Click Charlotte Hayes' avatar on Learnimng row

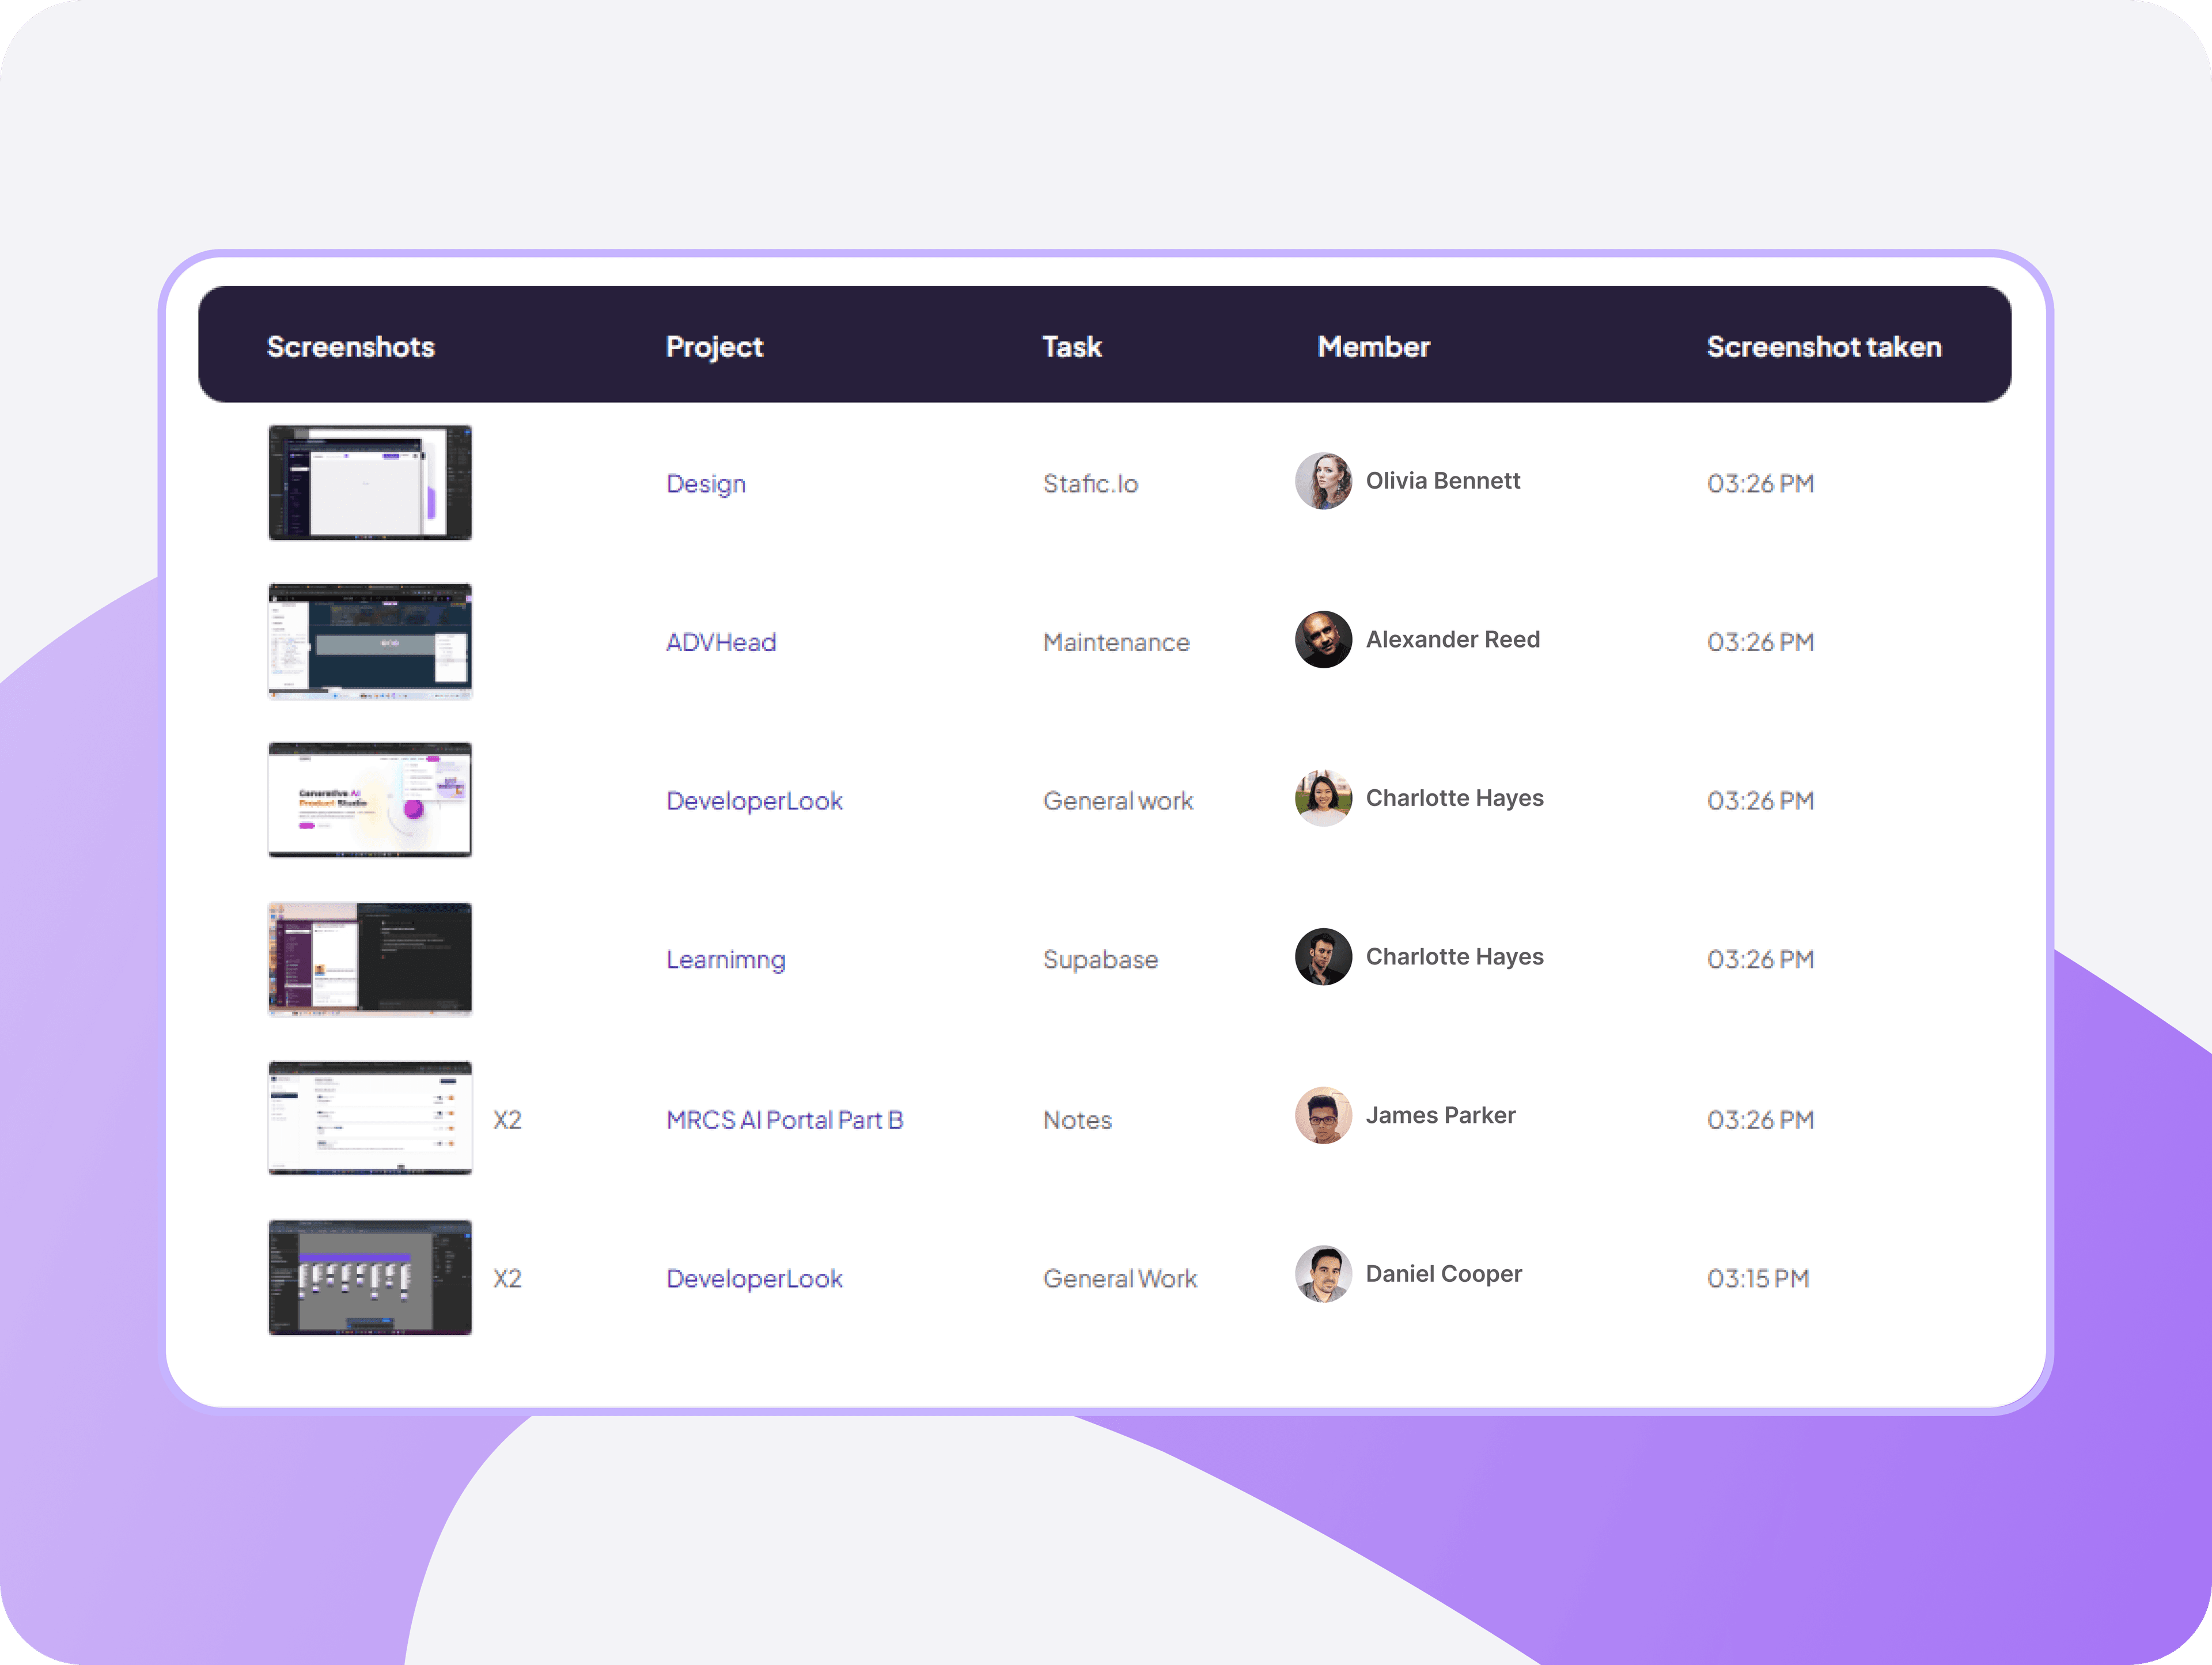(x=1322, y=957)
